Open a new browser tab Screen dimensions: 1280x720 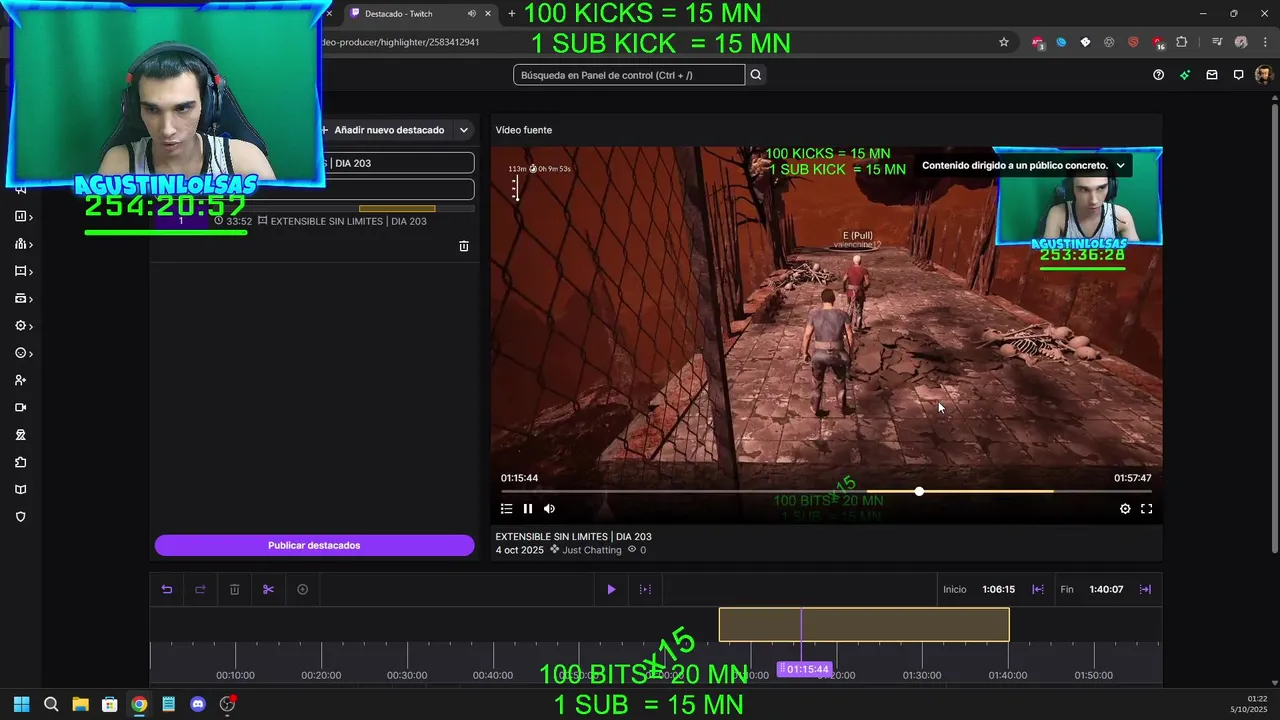pyautogui.click(x=512, y=14)
